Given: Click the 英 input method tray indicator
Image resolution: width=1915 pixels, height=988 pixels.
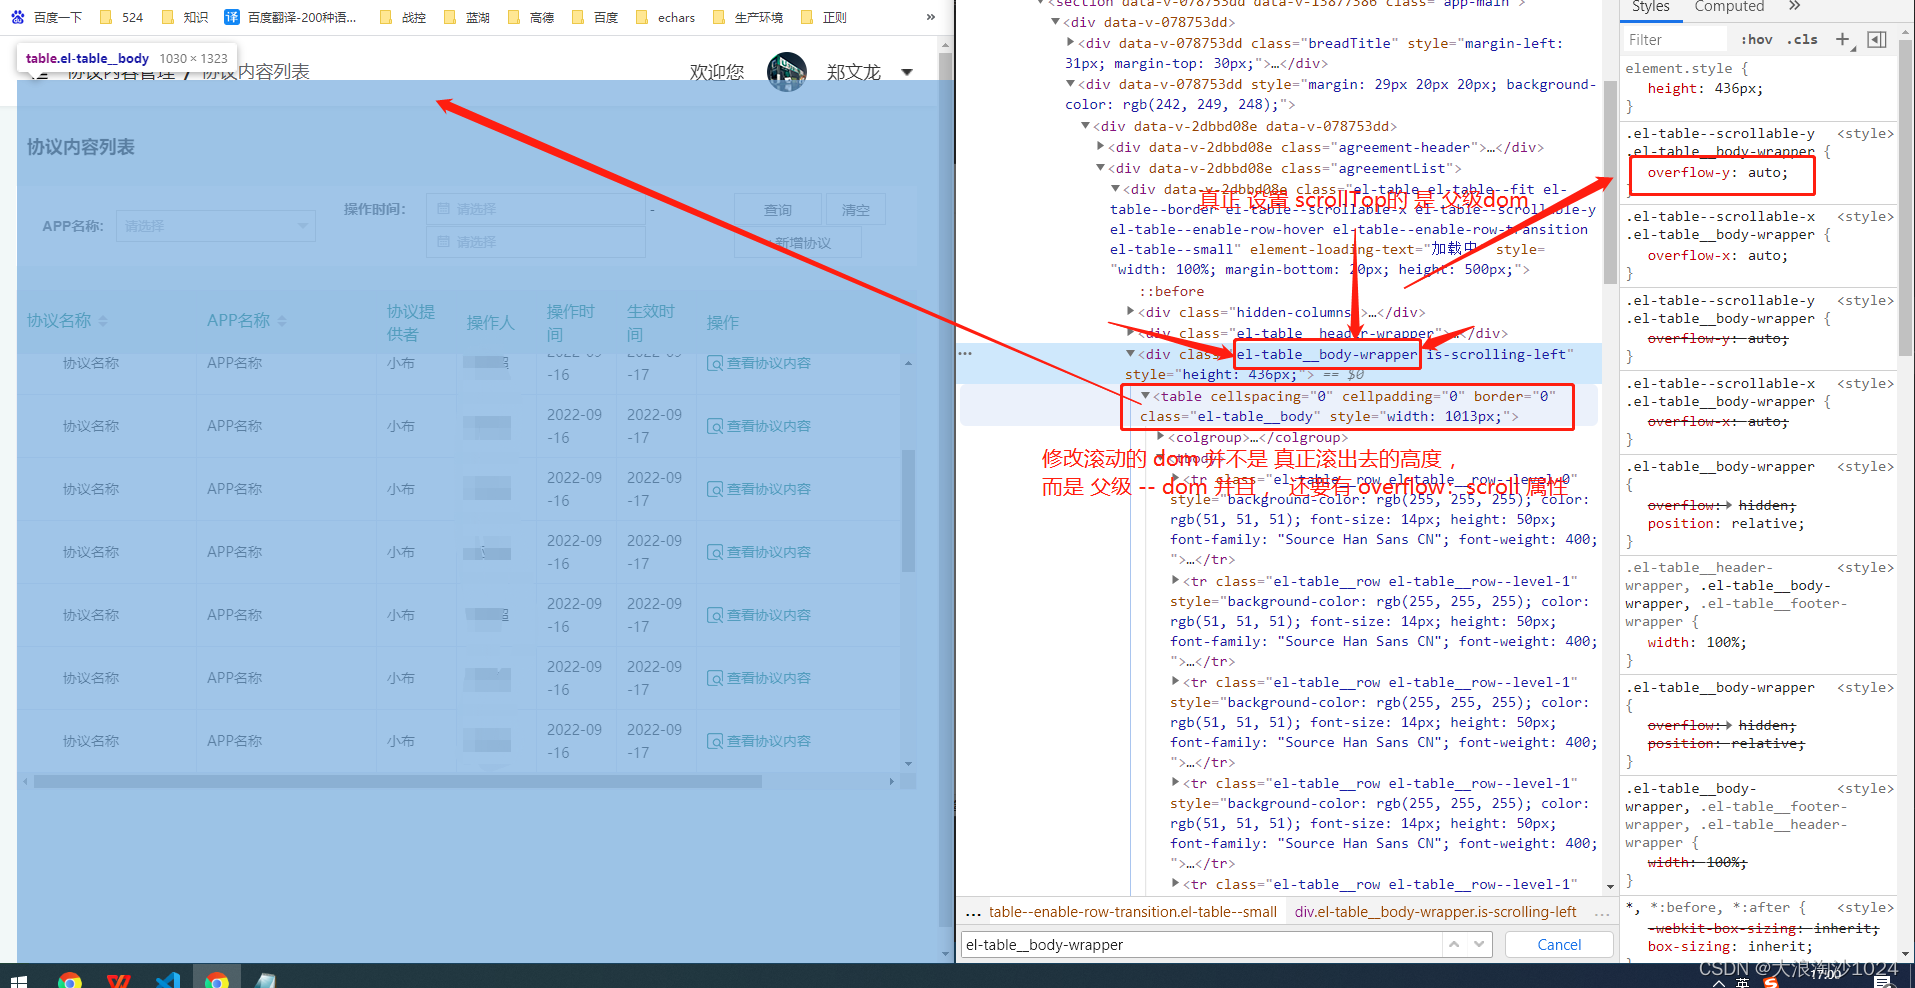Looking at the screenshot, I should tap(1743, 983).
